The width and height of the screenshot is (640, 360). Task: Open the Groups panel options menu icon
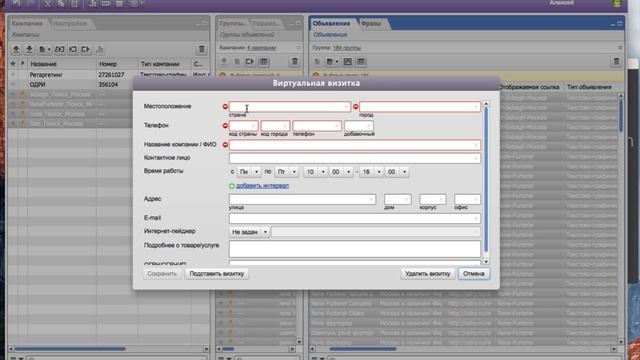(x=298, y=48)
